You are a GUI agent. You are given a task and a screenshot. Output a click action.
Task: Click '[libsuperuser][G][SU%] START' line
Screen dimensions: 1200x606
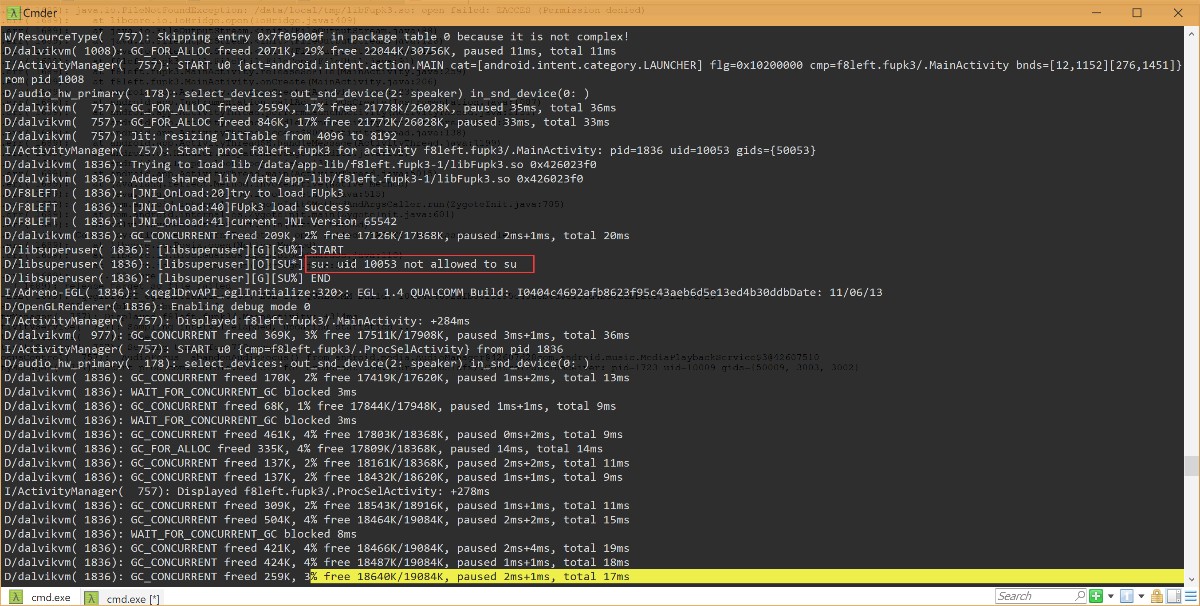click(x=174, y=250)
